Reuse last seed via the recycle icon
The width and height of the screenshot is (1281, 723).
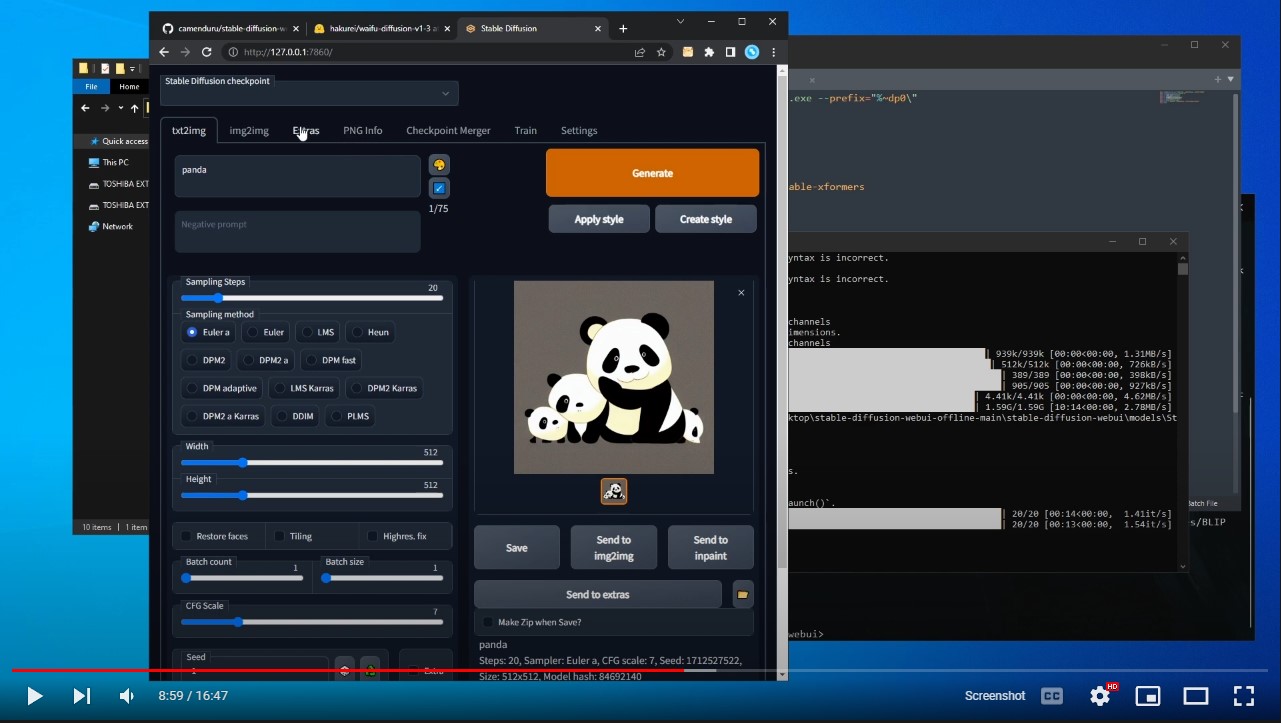369,670
